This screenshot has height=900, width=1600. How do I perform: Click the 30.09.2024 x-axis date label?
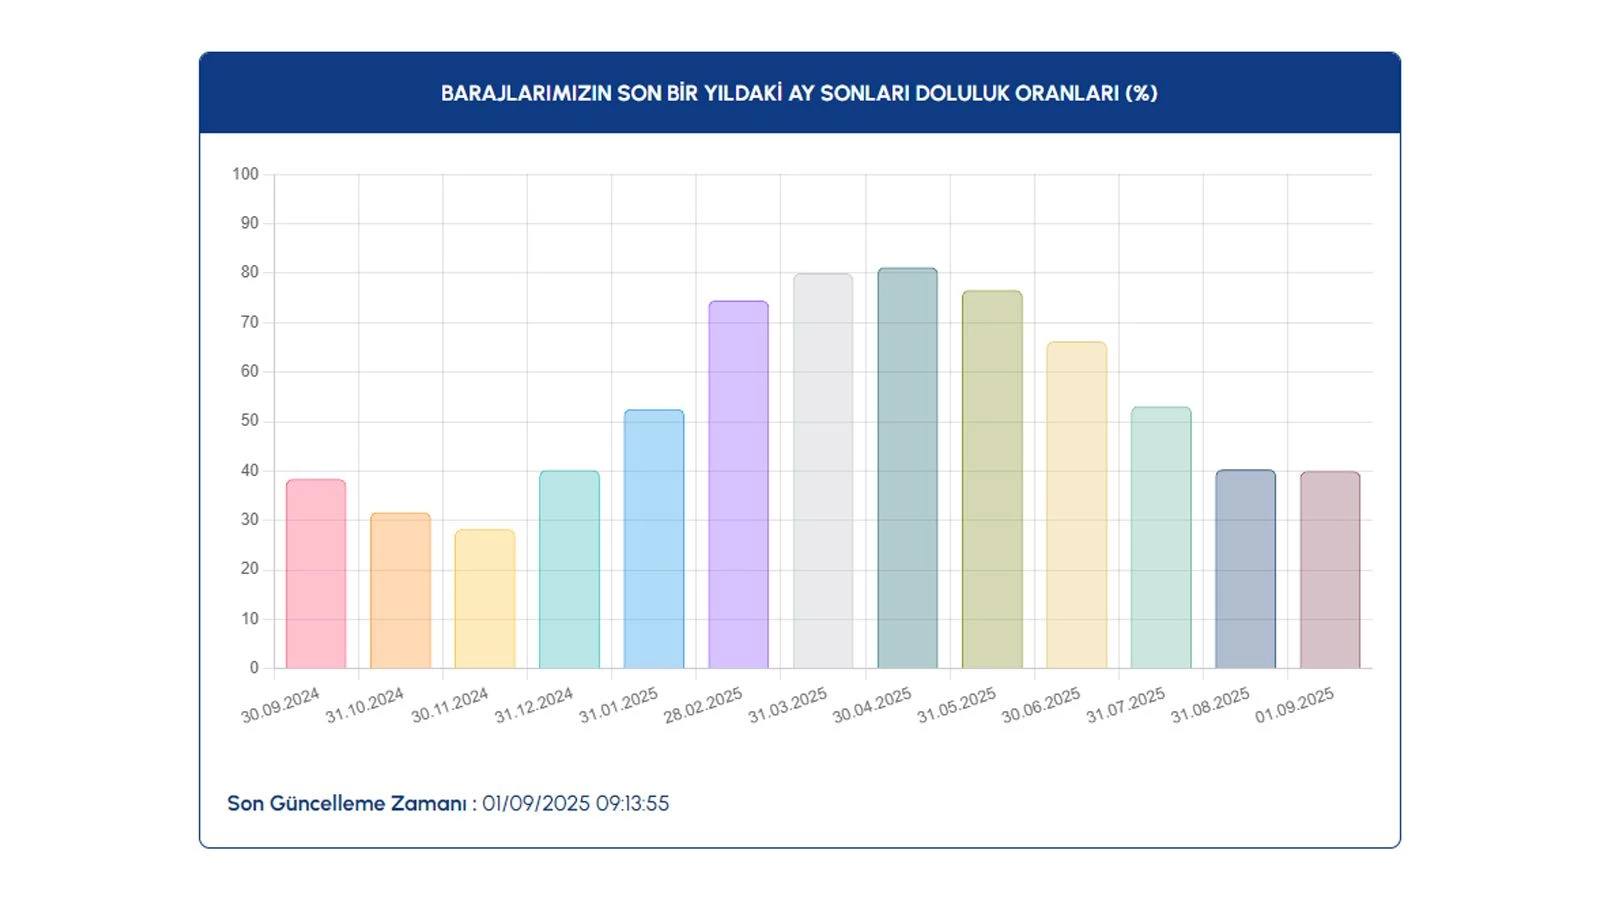click(280, 705)
